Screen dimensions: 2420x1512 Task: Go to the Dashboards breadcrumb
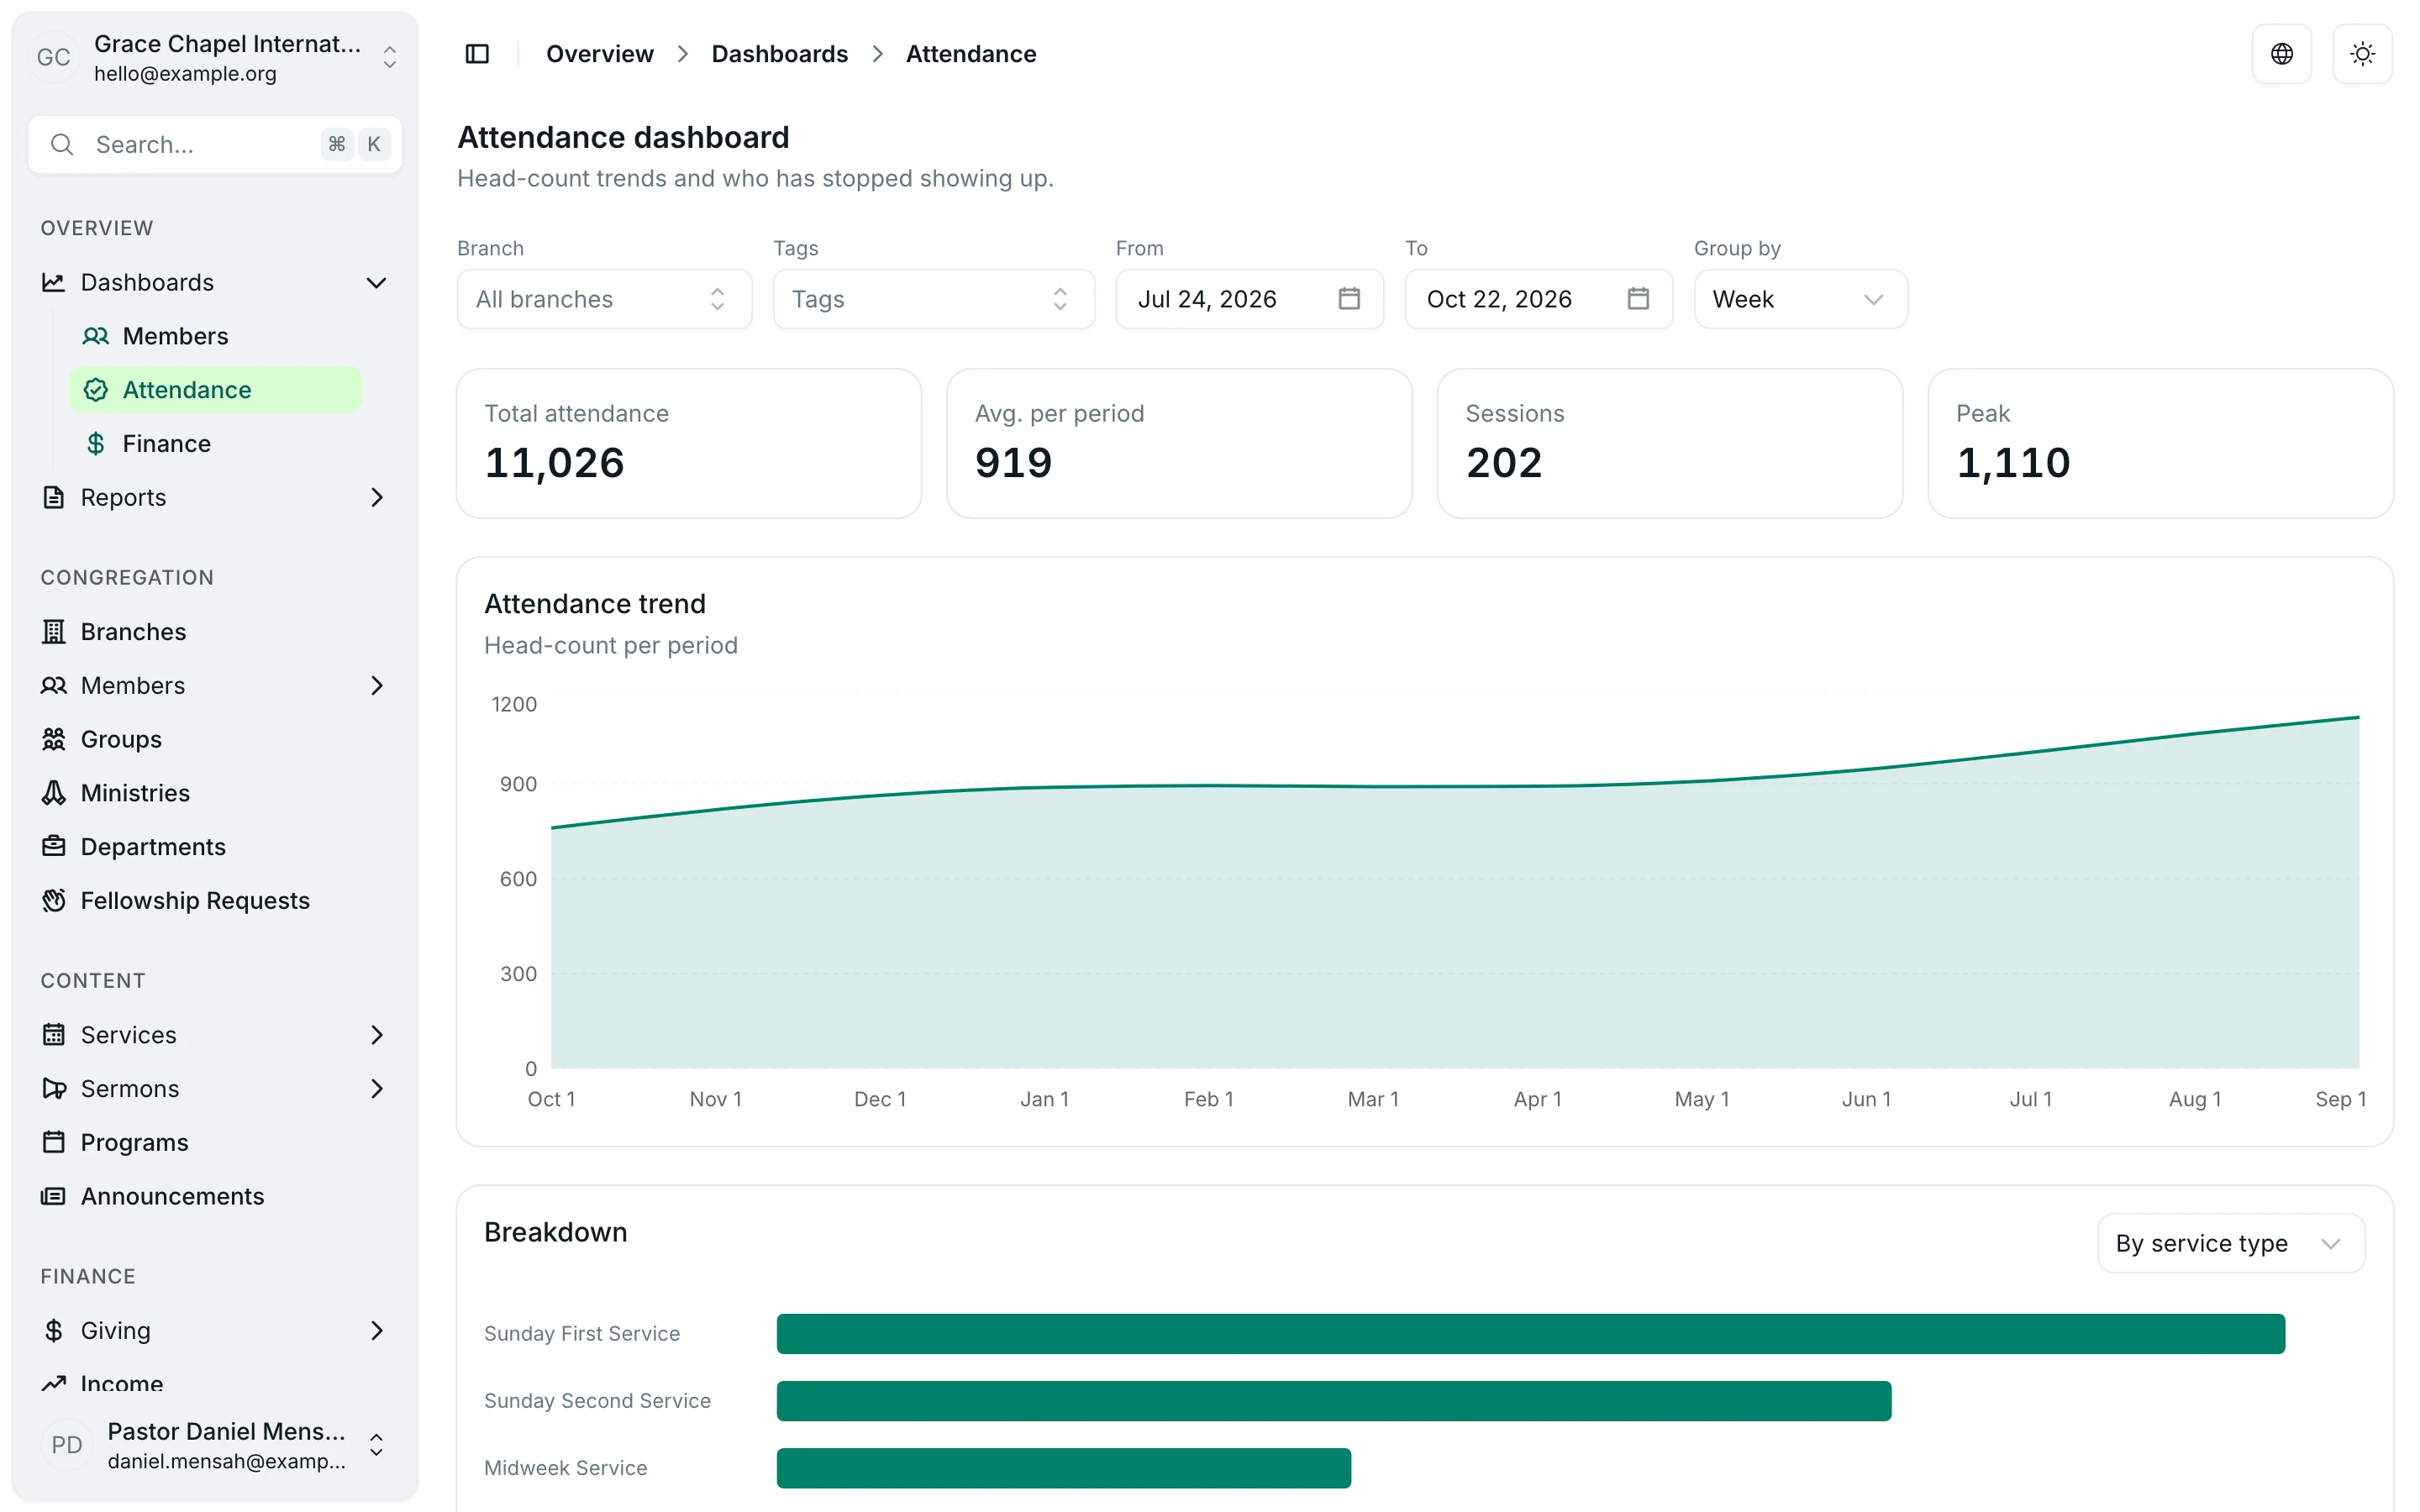tap(779, 54)
